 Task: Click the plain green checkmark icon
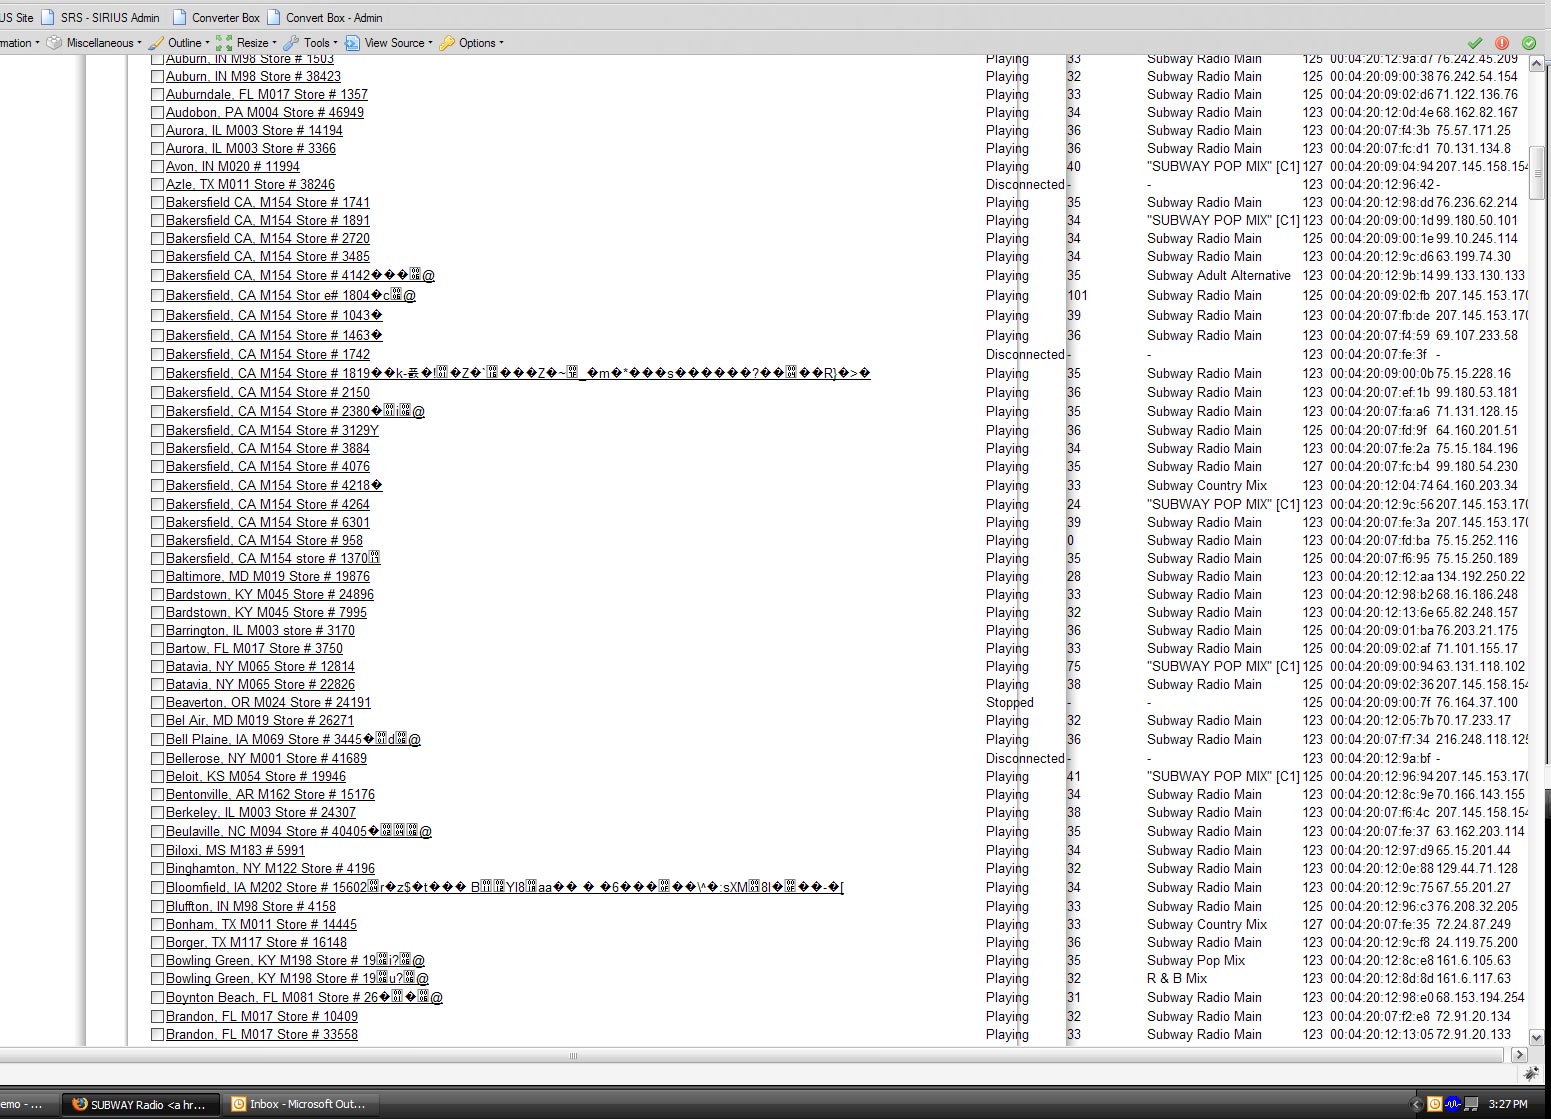coord(1474,43)
